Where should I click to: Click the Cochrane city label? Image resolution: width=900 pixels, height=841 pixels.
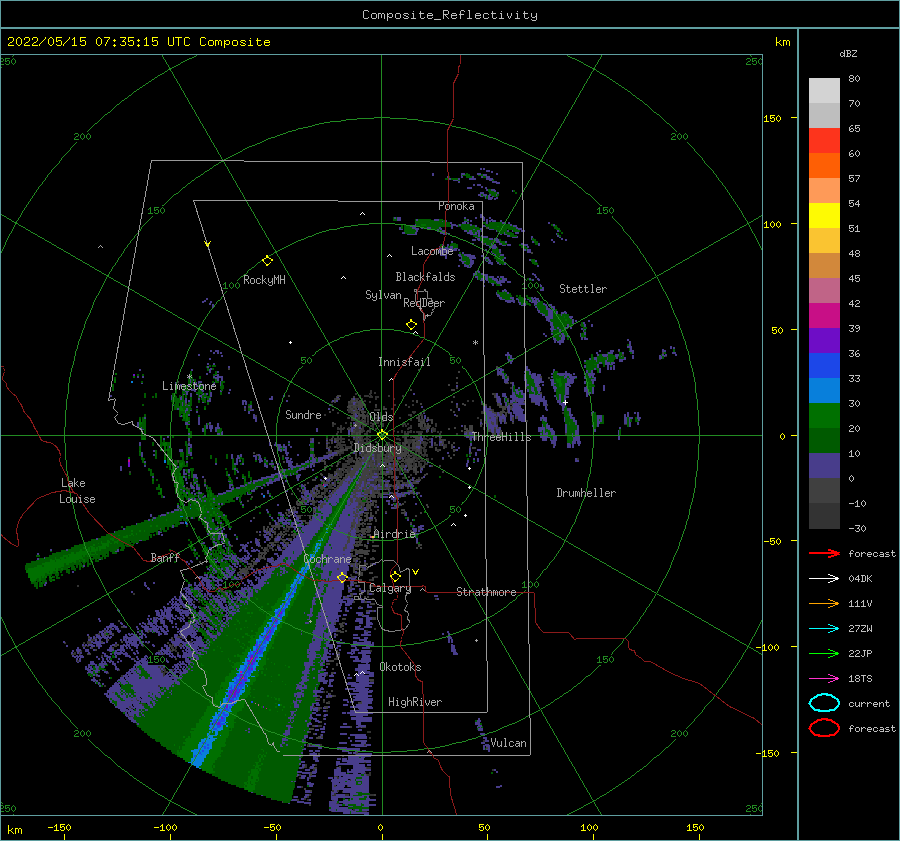[x=327, y=559]
